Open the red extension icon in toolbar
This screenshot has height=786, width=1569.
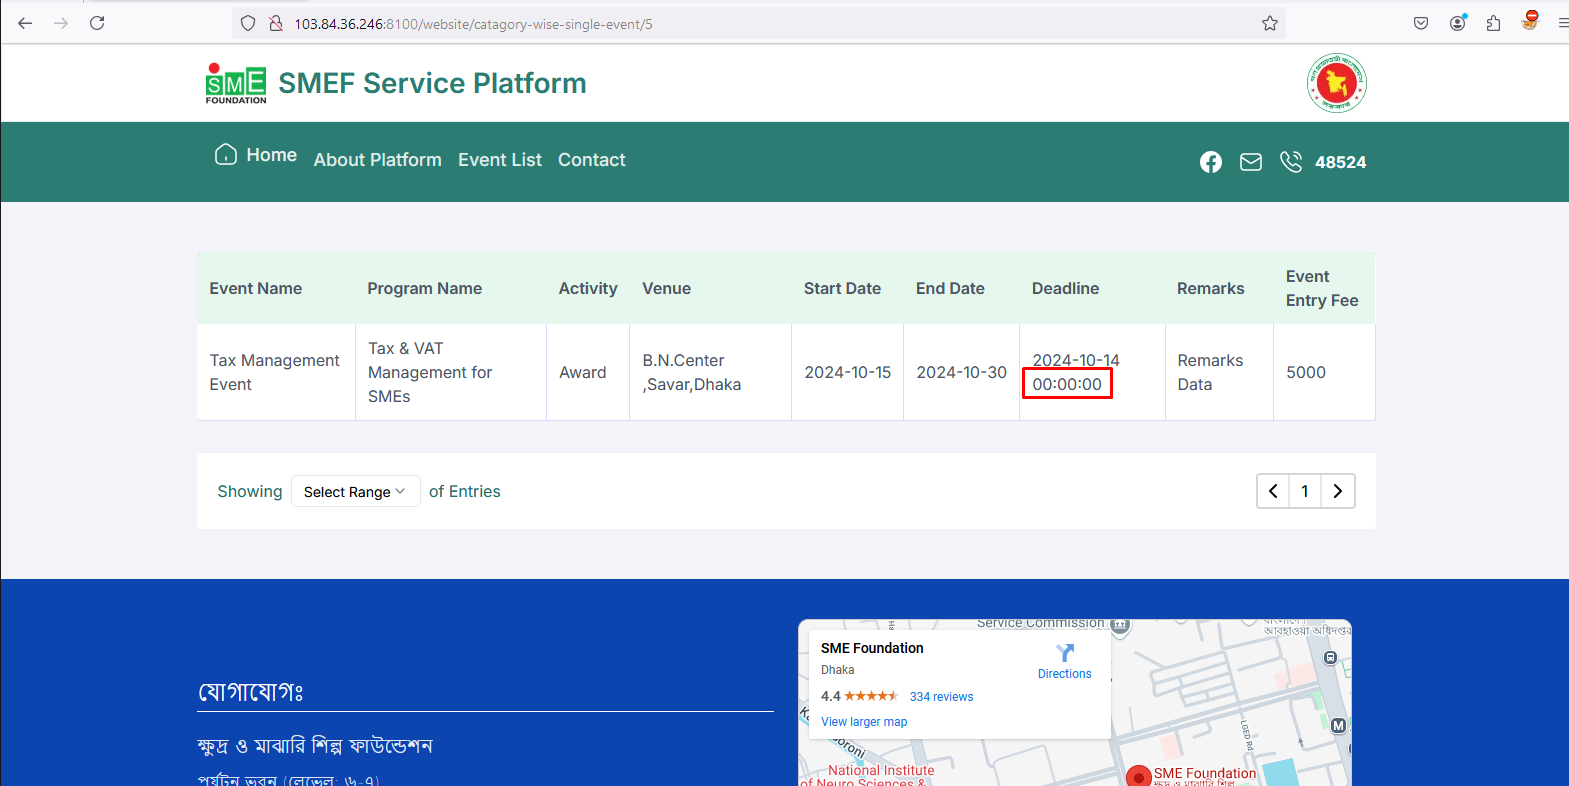point(1530,21)
